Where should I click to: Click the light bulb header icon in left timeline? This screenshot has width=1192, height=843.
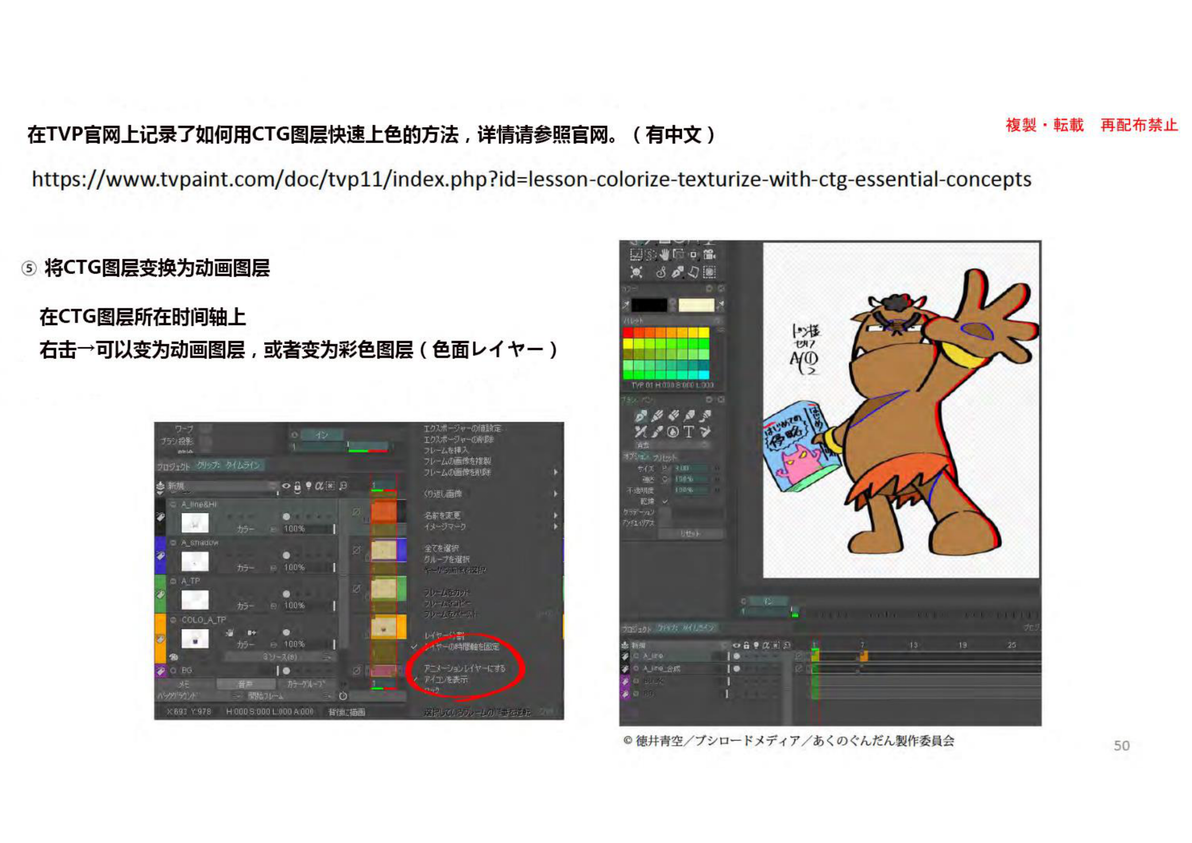(308, 486)
